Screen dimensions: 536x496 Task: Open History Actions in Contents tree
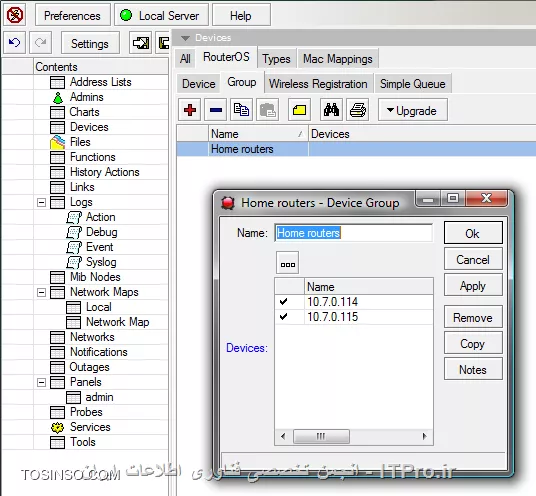pyautogui.click(x=105, y=172)
